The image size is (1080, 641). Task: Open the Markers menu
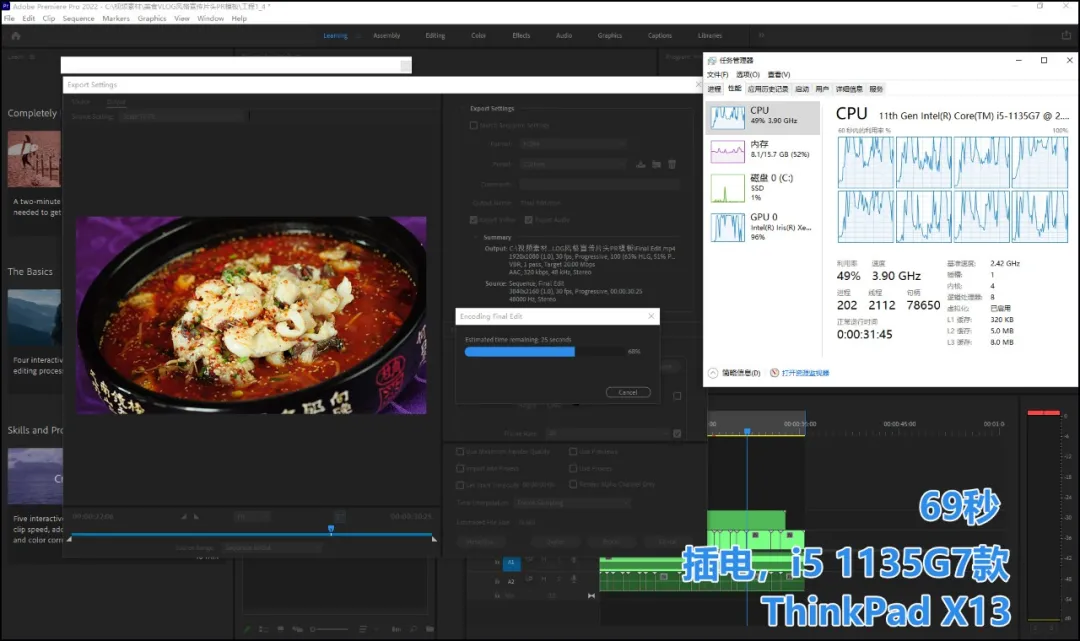point(116,19)
